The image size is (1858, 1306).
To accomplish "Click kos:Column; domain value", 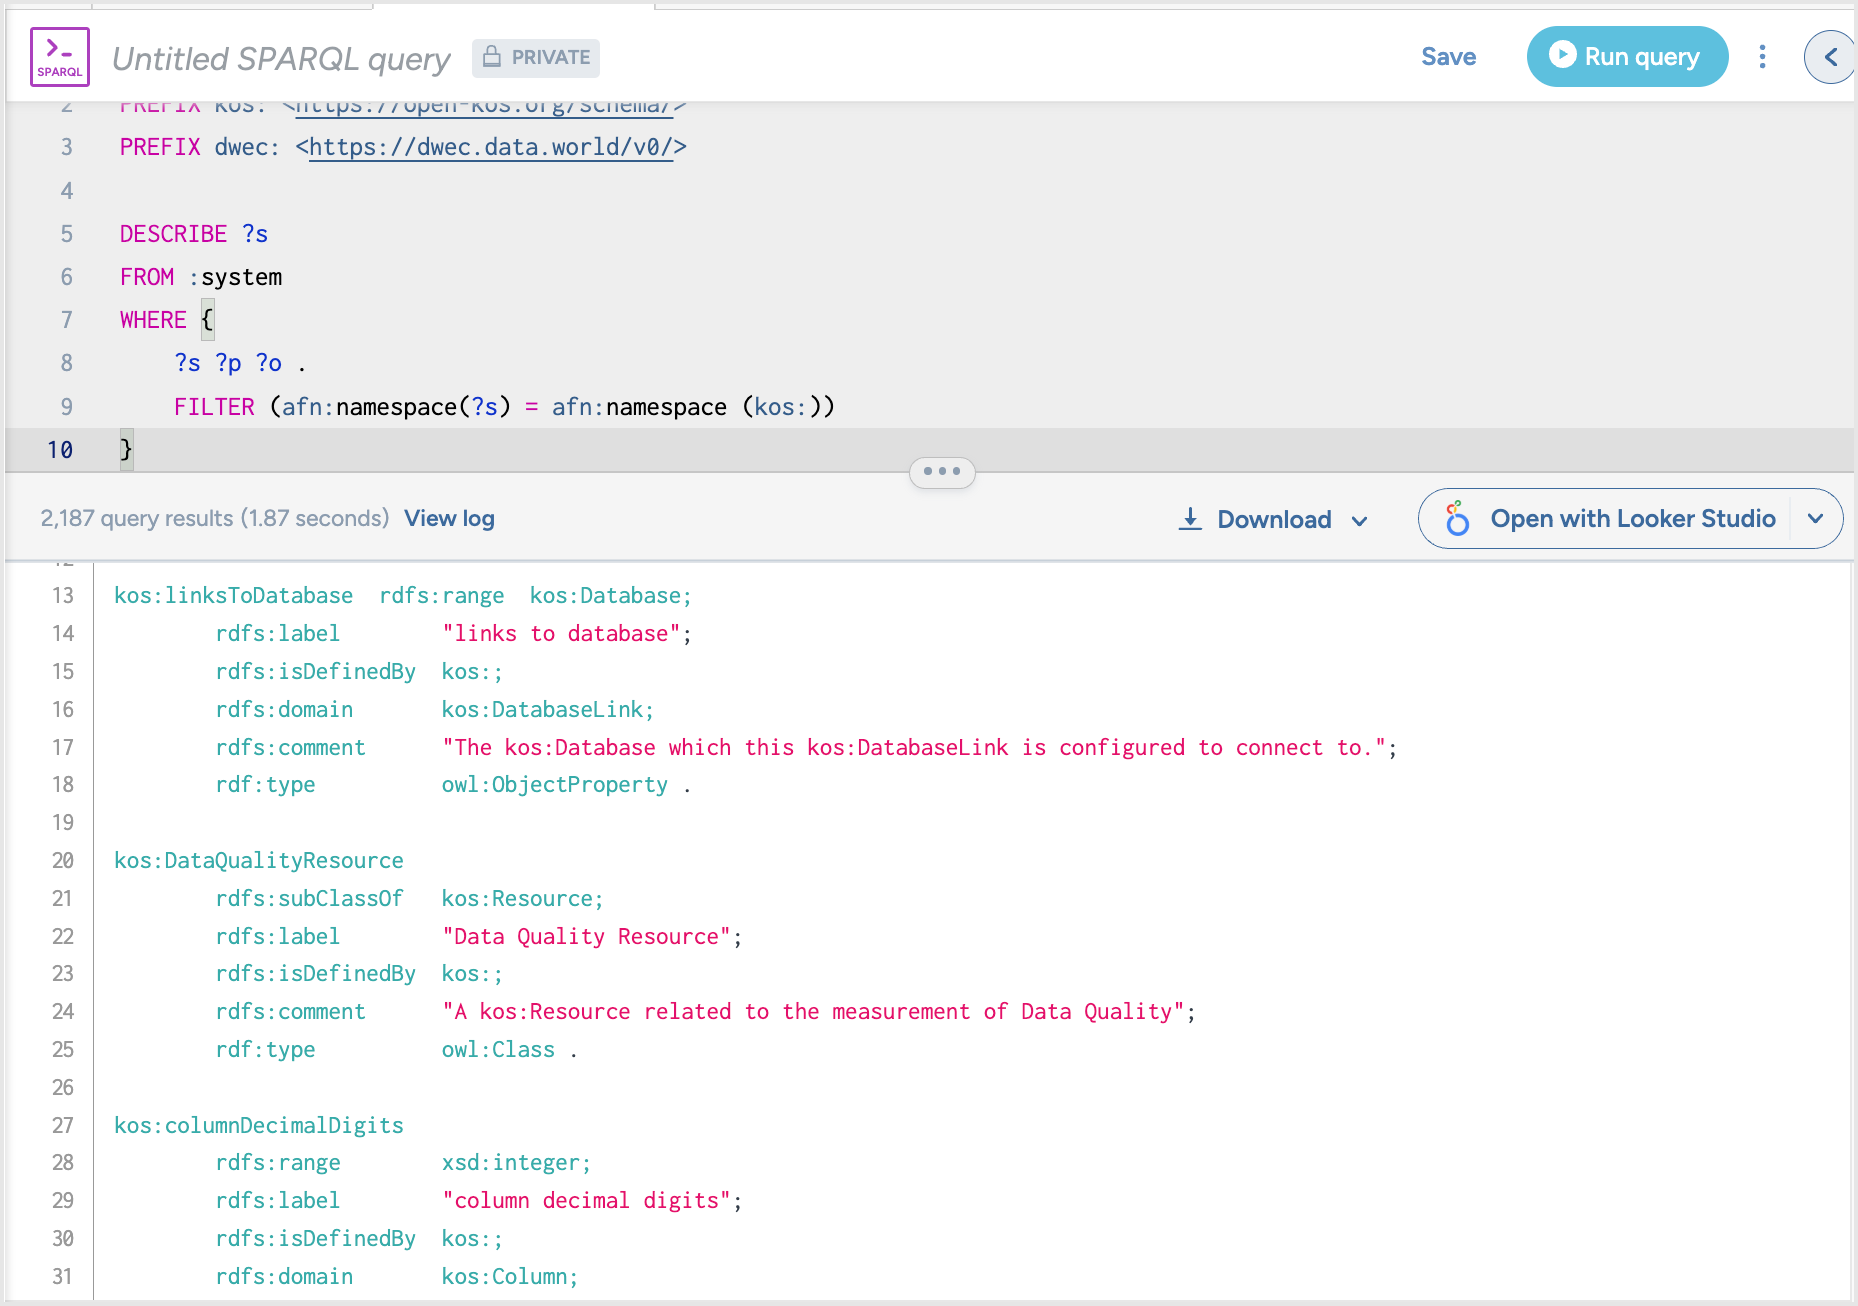I will tap(510, 1276).
